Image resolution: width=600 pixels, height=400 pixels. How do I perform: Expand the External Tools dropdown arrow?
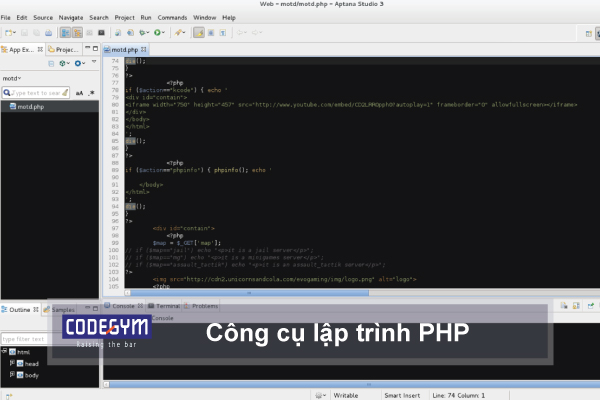tap(184, 33)
